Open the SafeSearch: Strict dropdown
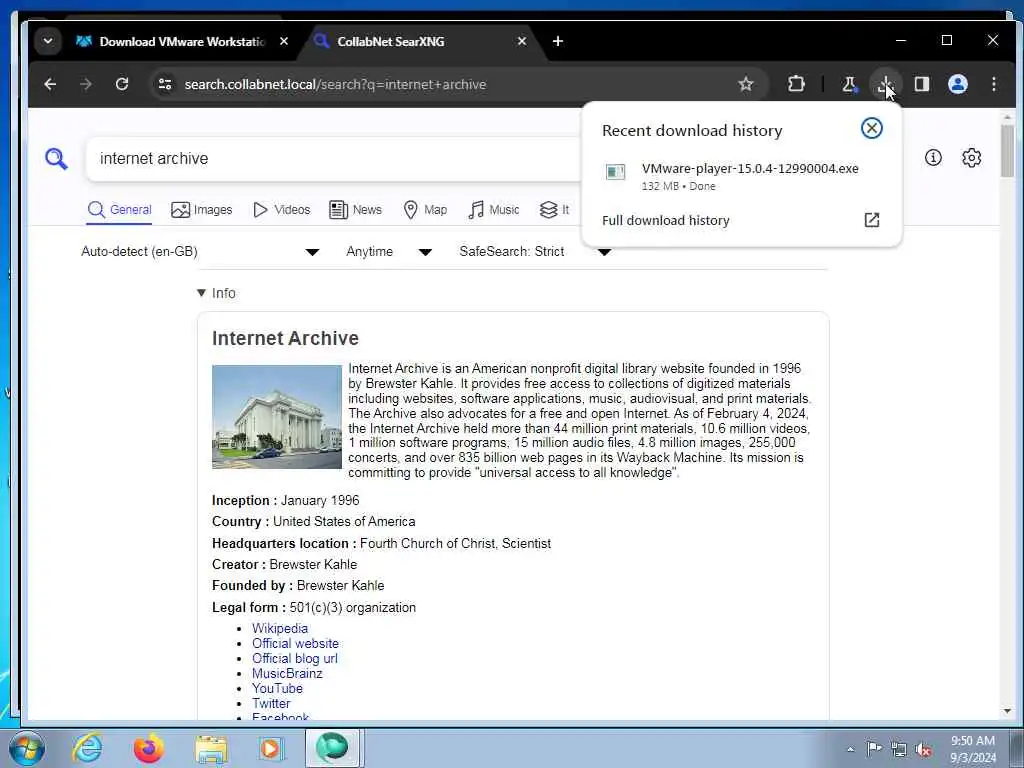 [x=536, y=251]
